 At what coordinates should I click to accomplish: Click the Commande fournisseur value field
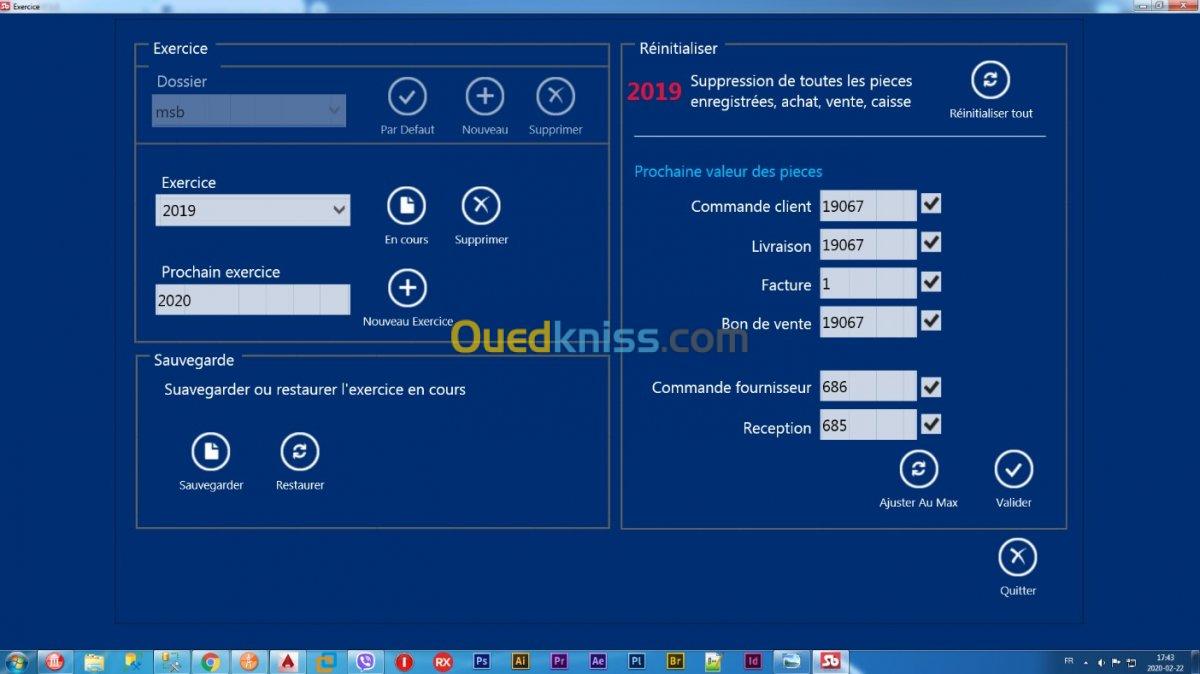tap(868, 386)
